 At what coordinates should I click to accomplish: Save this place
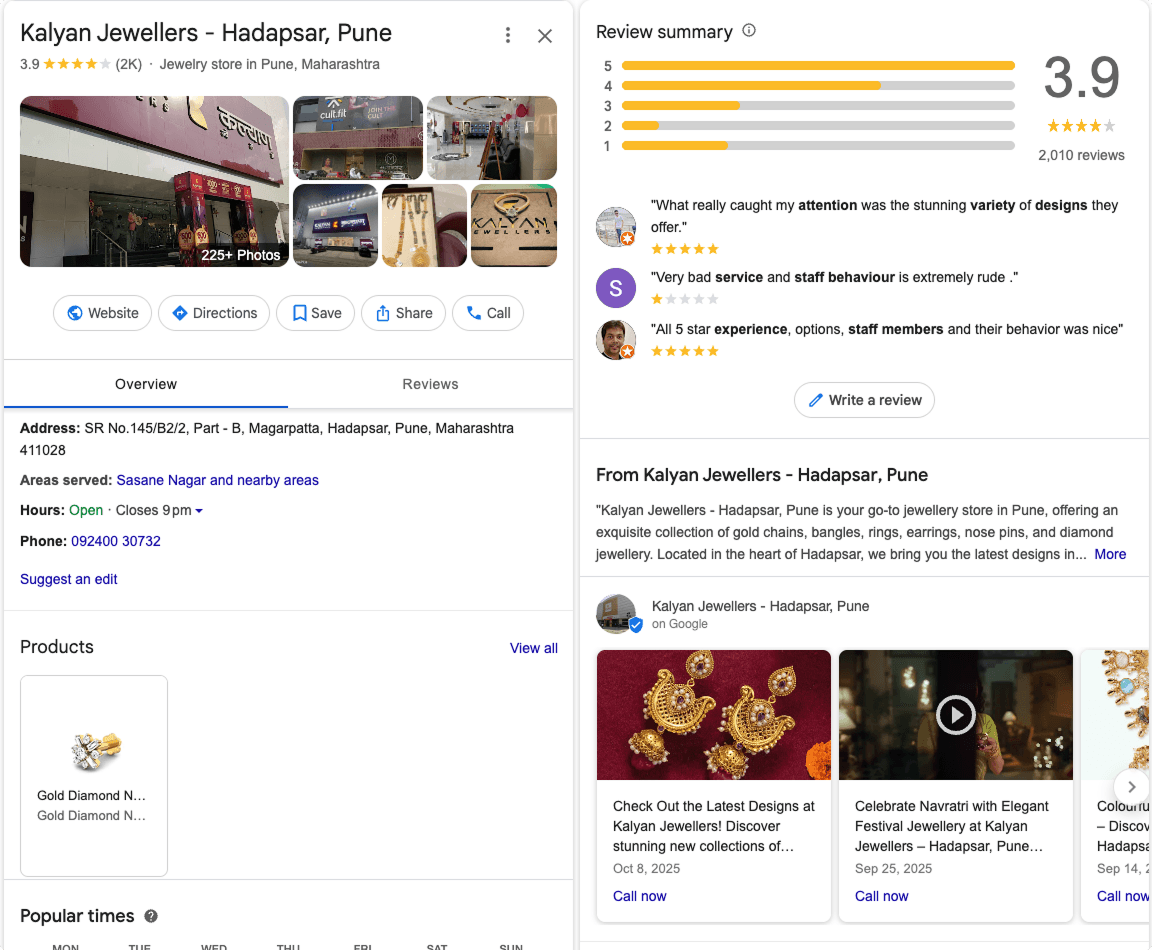coord(315,313)
